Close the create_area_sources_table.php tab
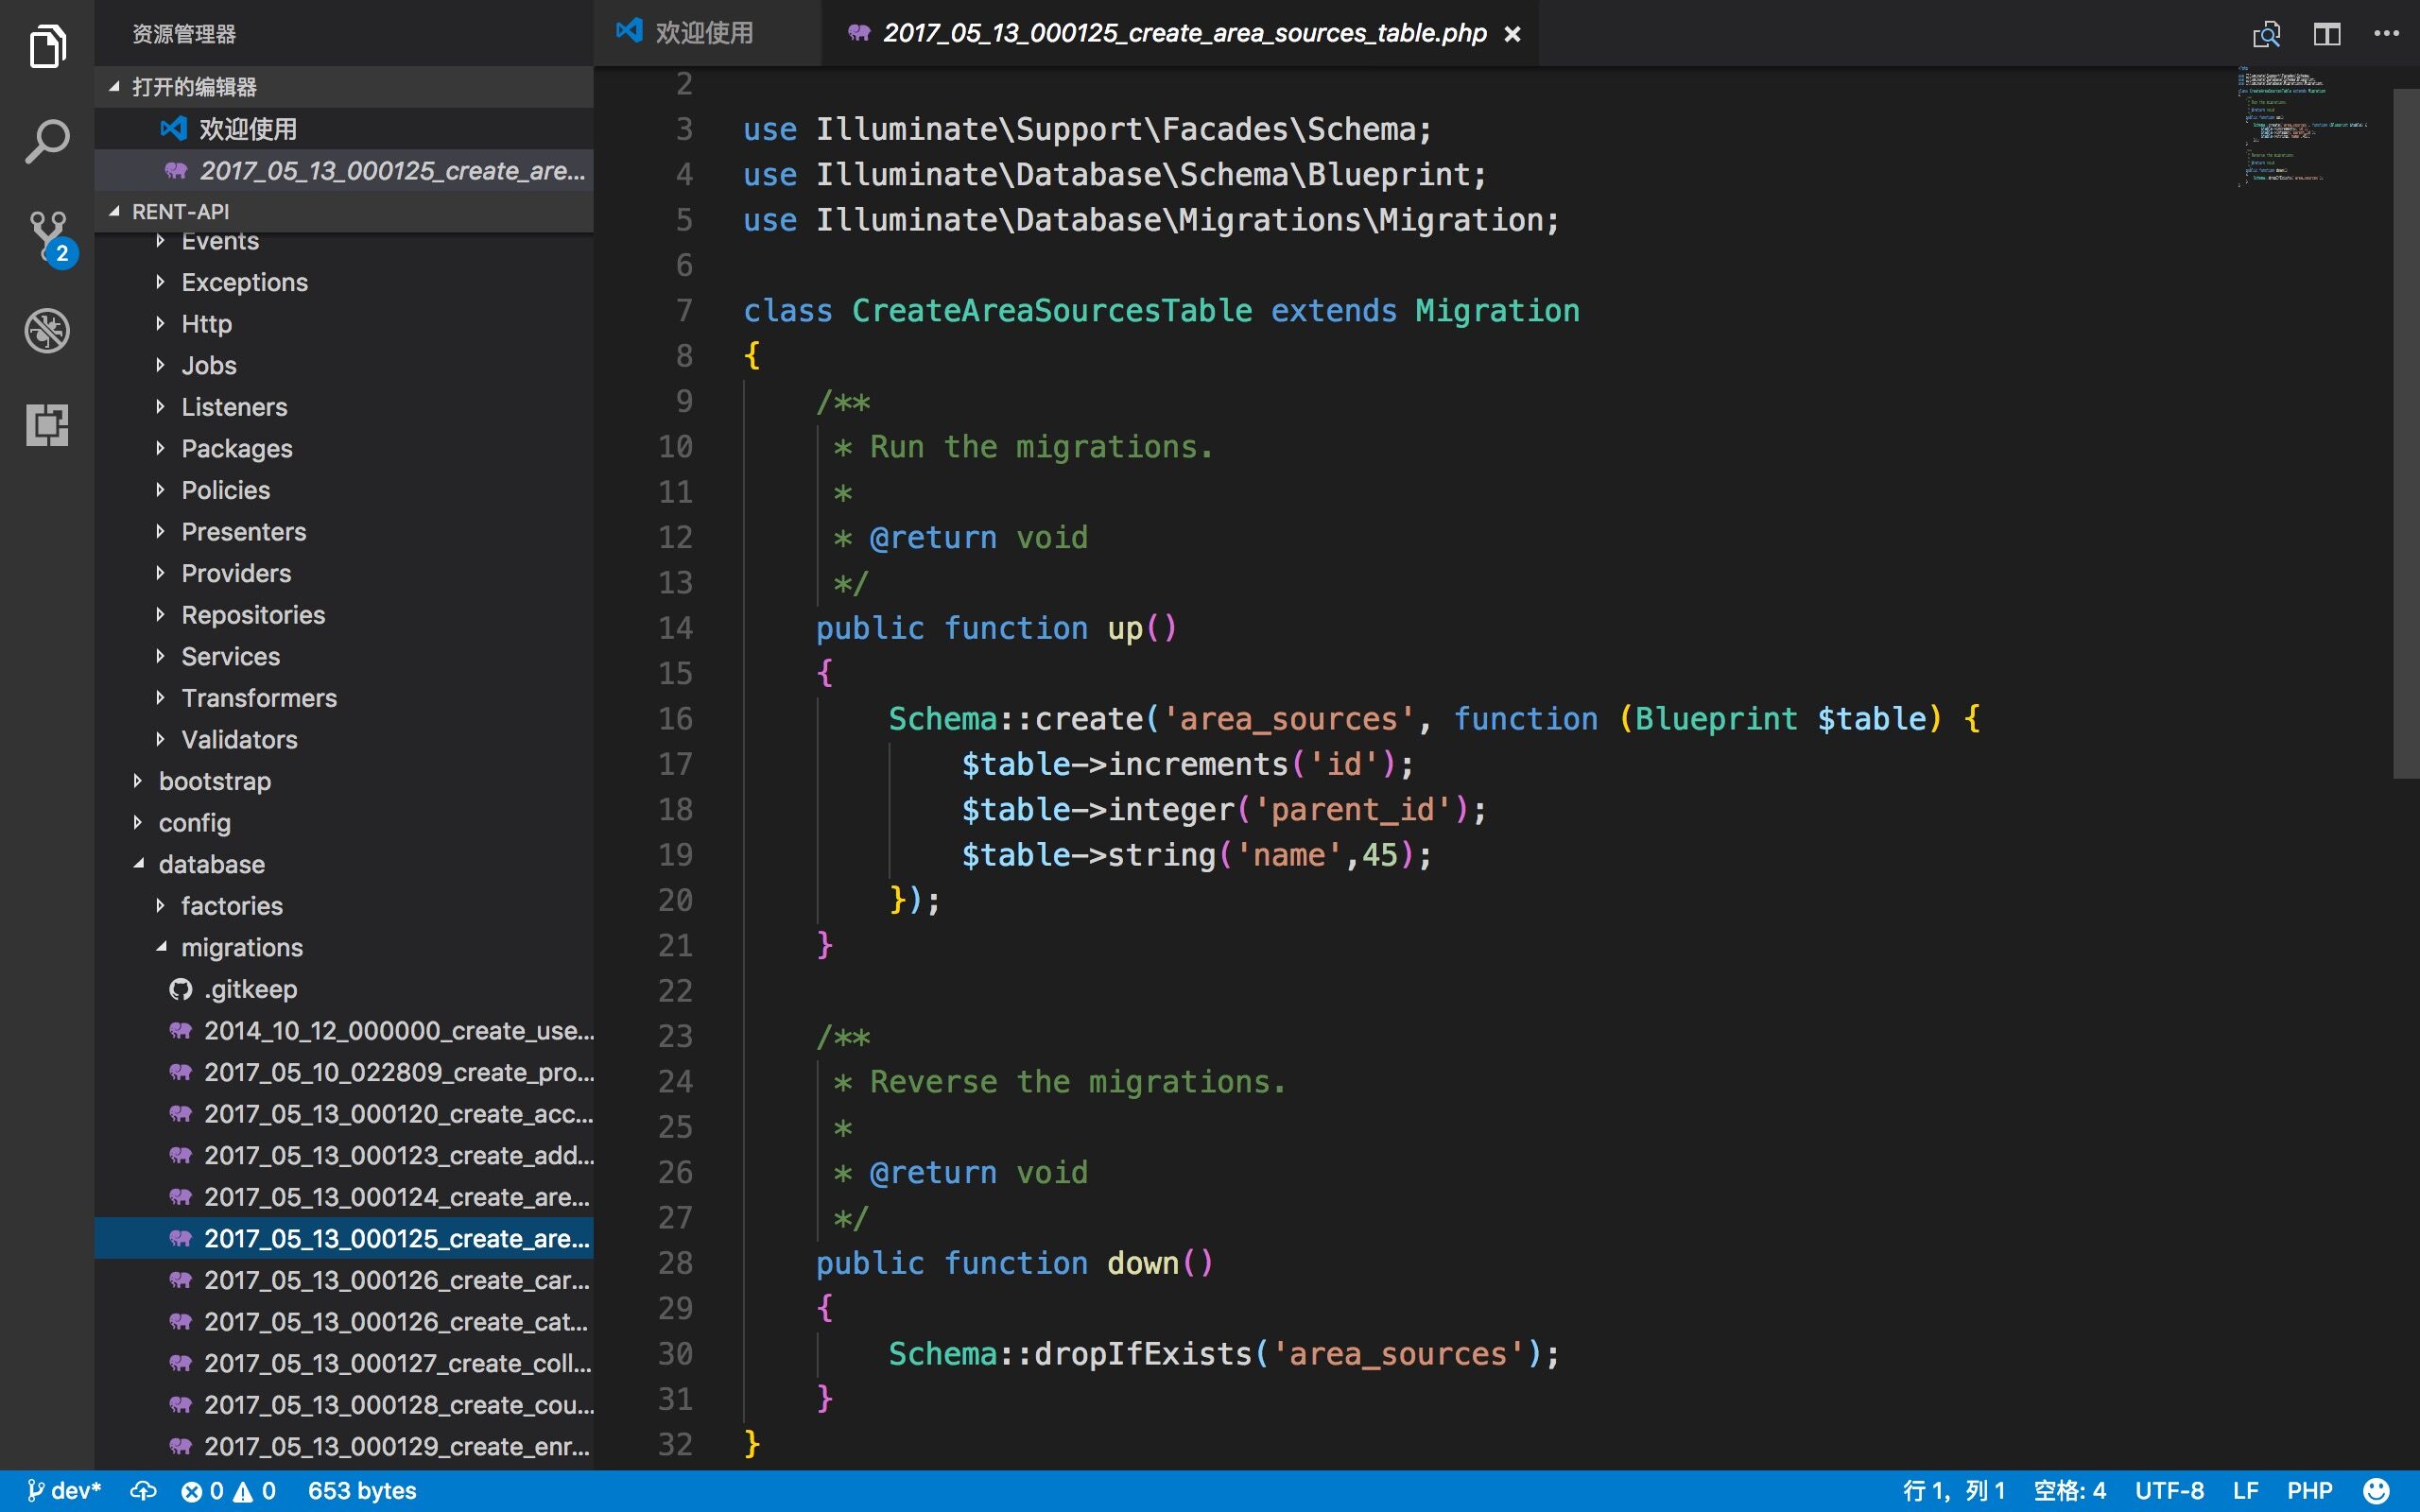2420x1512 pixels. [x=1513, y=34]
